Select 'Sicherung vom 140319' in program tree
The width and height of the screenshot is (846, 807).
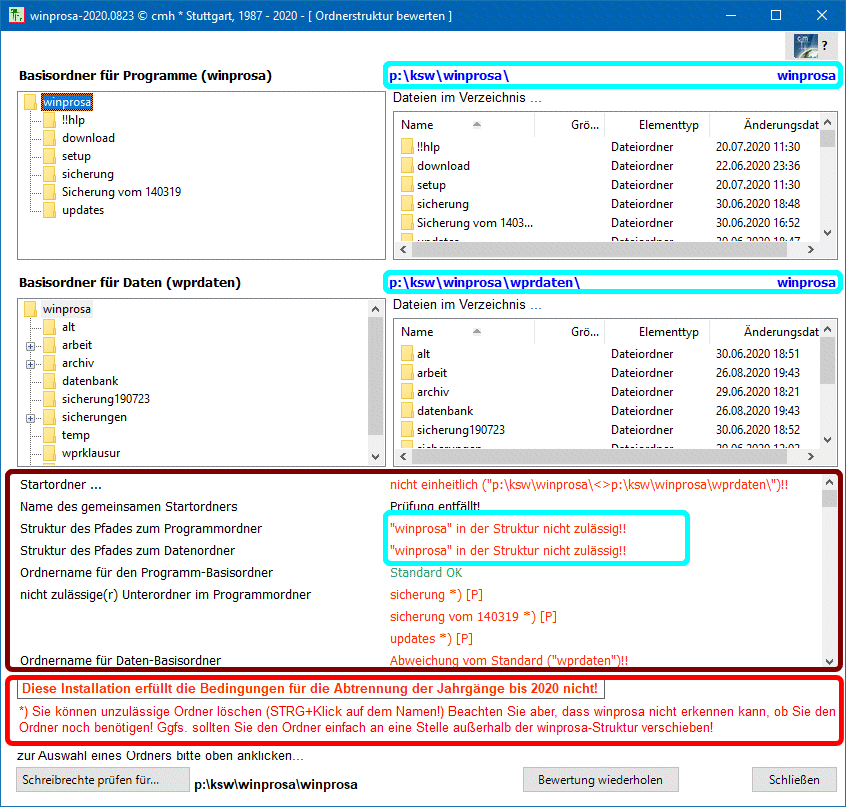pyautogui.click(x=121, y=192)
